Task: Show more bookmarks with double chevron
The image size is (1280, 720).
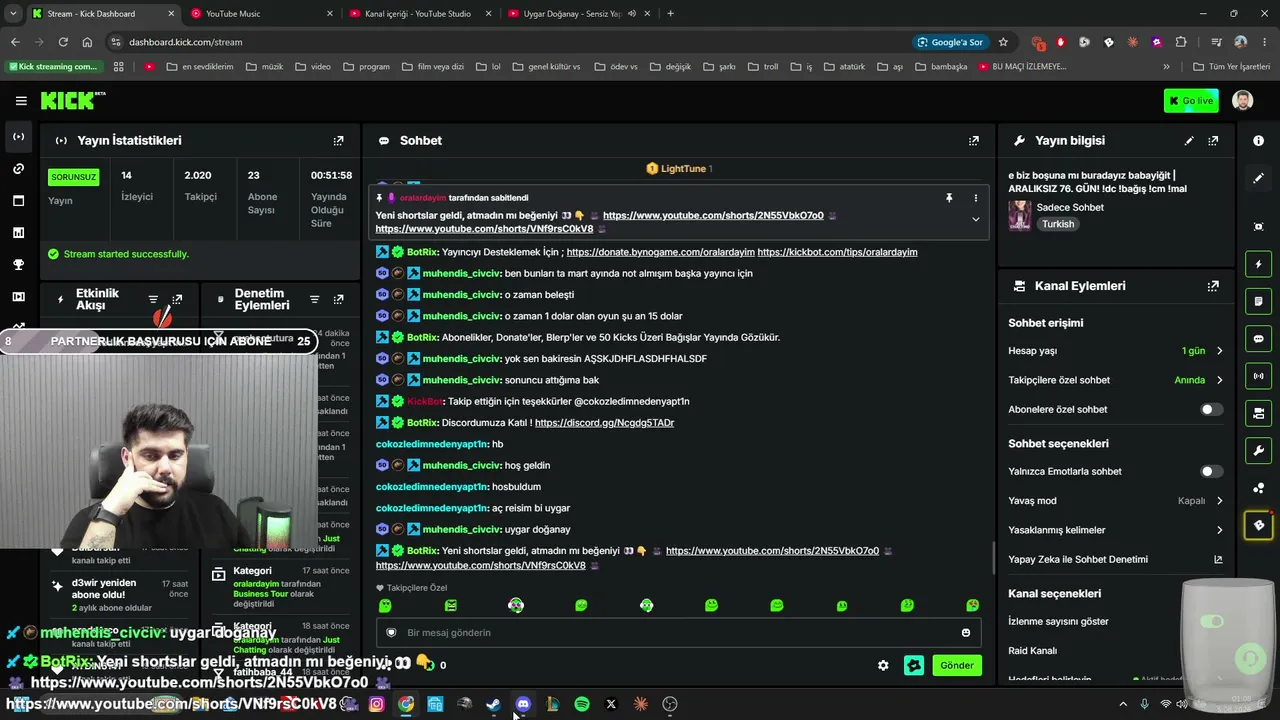Action: (x=1166, y=67)
